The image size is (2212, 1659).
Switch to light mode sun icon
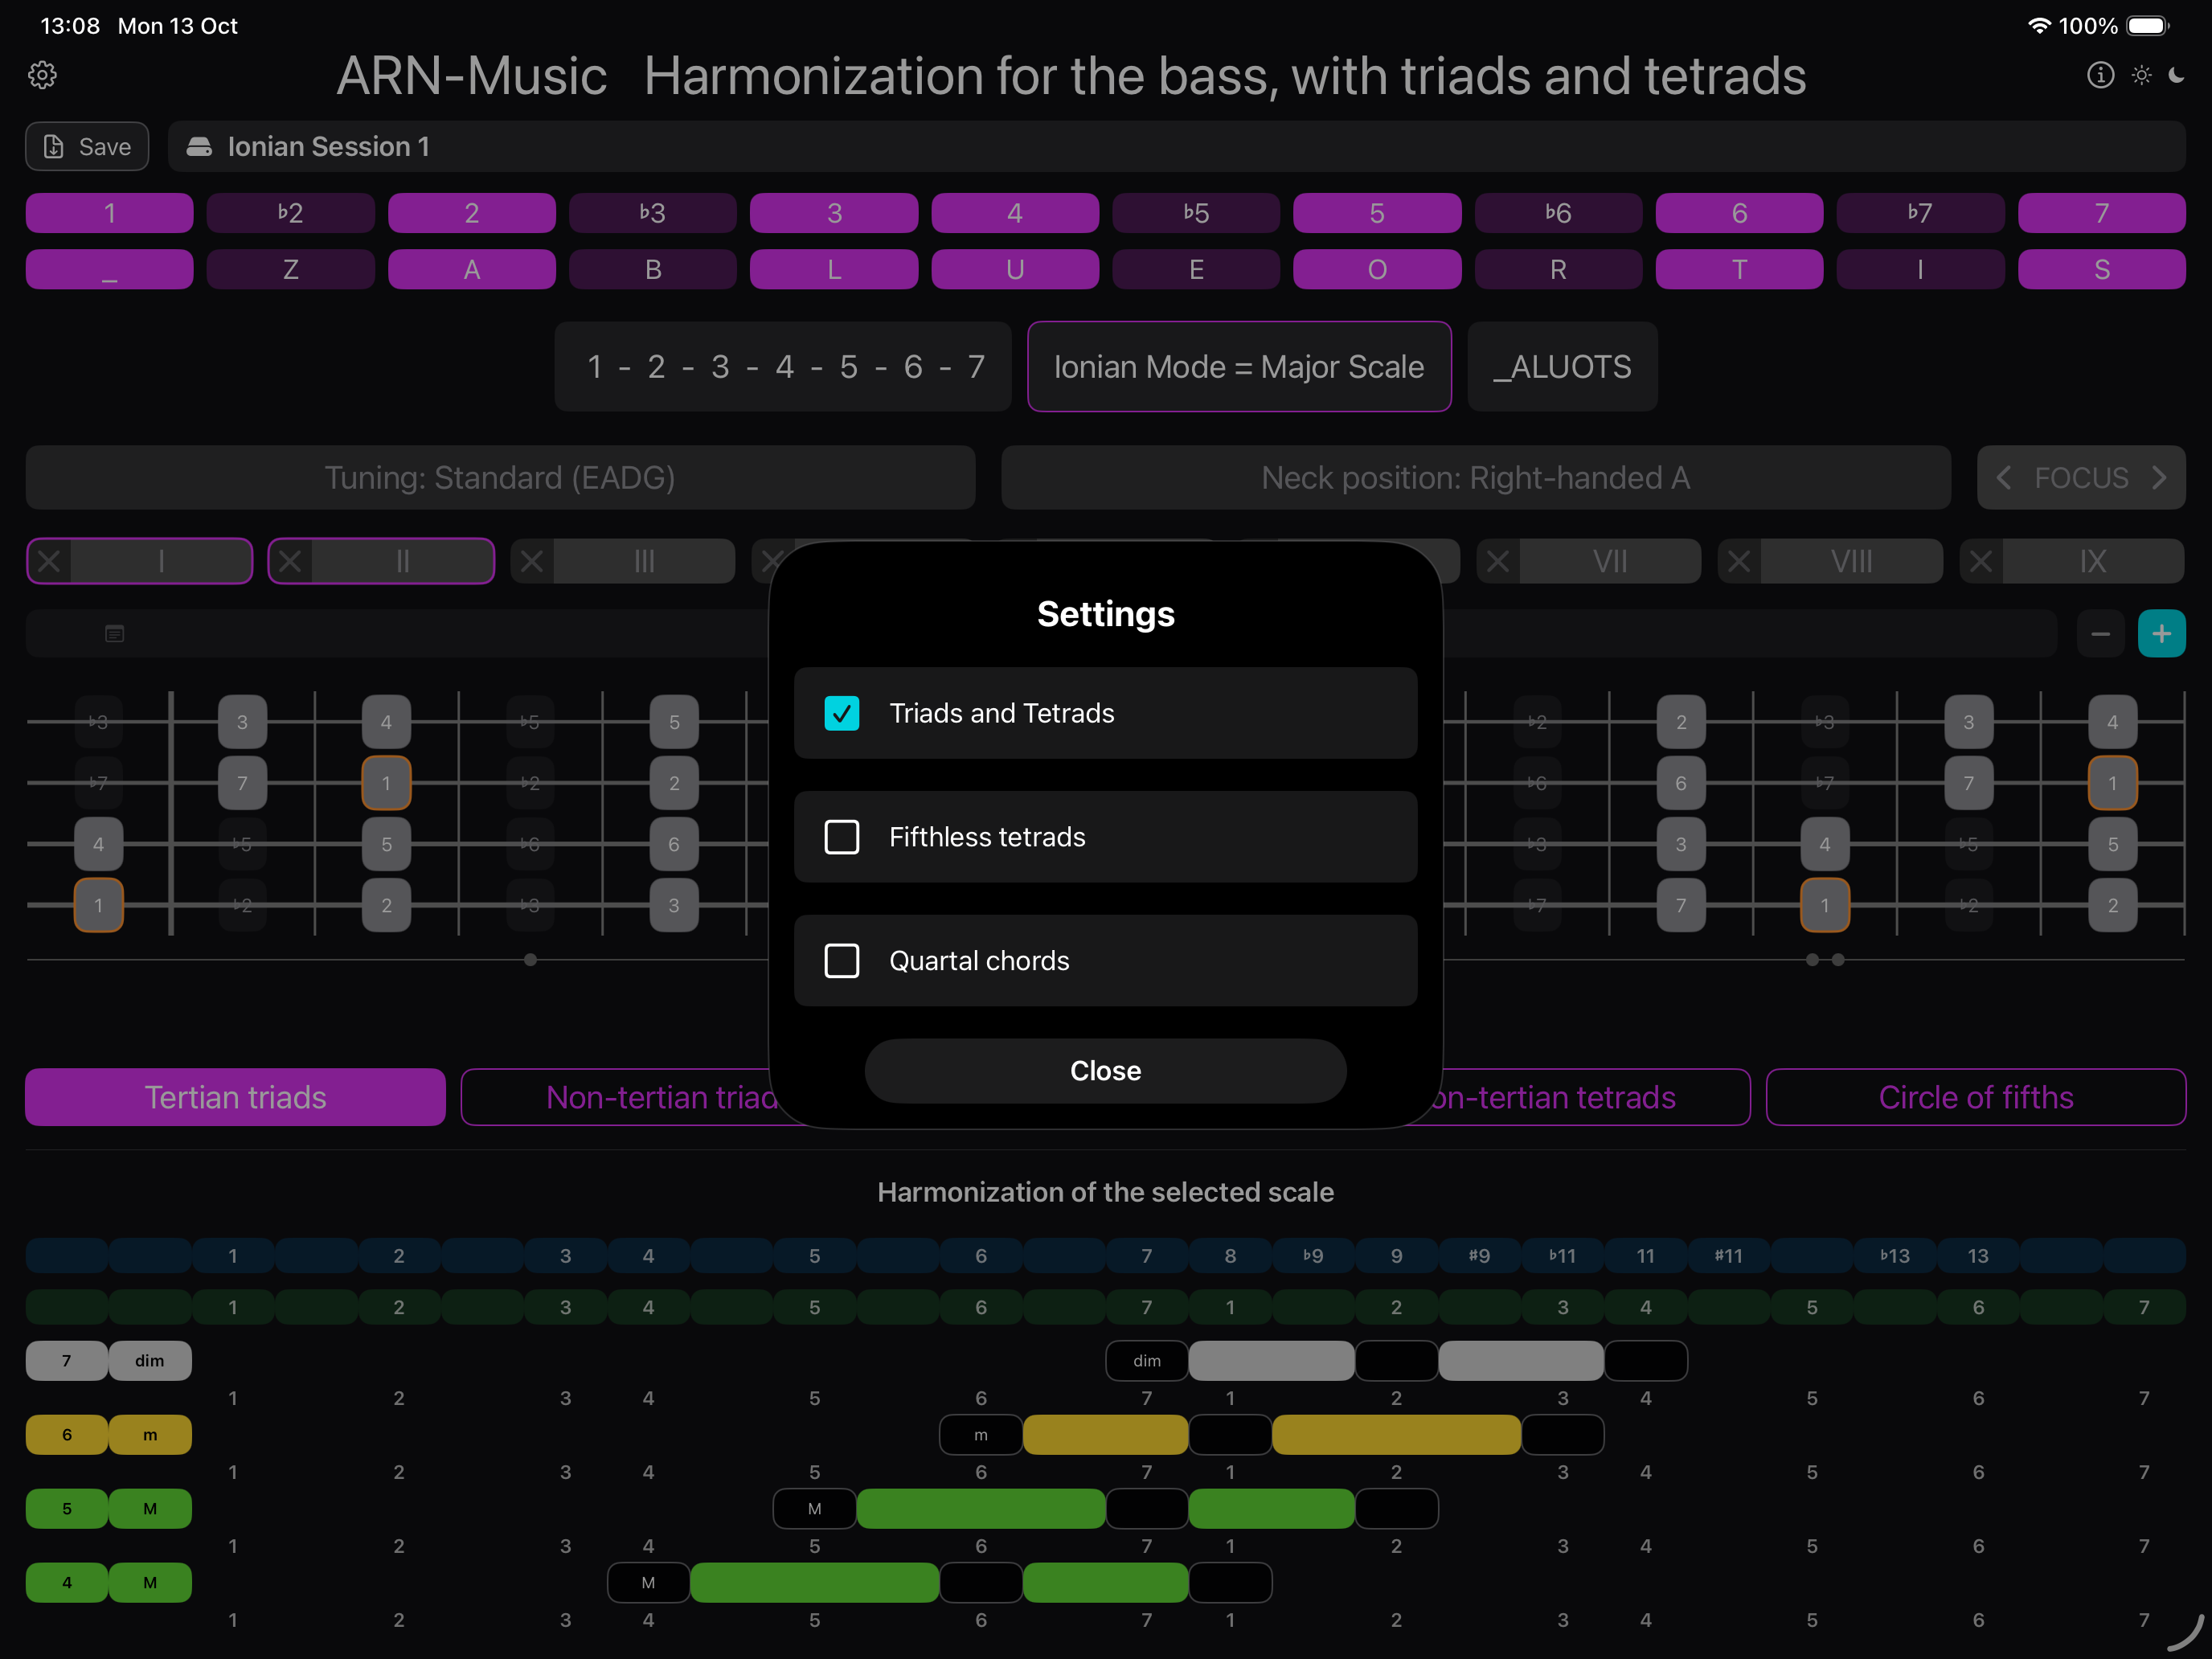point(2141,75)
